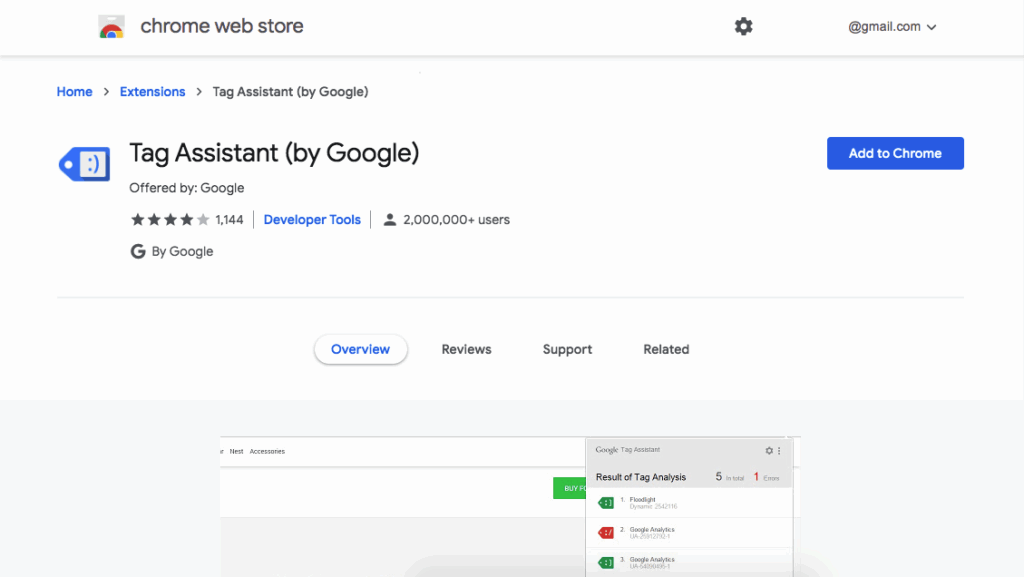The width and height of the screenshot is (1024, 577).
Task: Click the chrome web store title
Action: tap(222, 26)
